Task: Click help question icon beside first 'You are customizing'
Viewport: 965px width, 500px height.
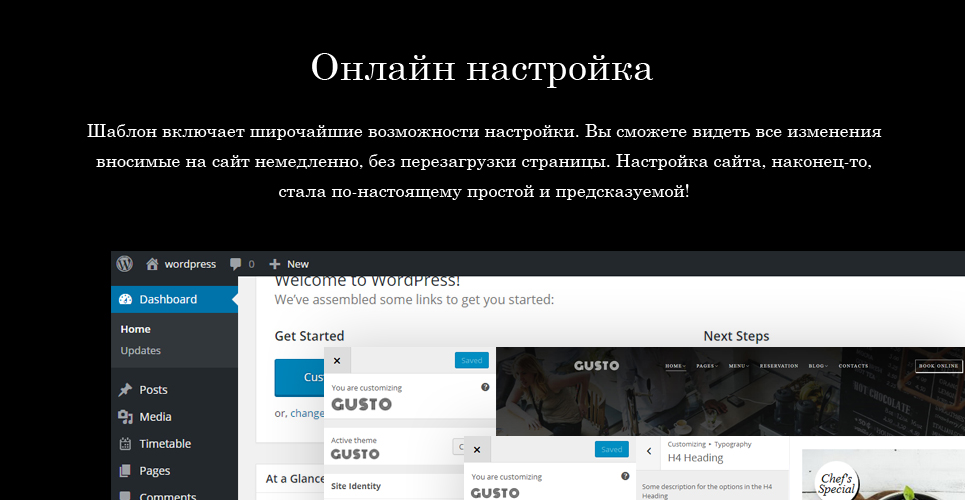Action: tap(485, 387)
